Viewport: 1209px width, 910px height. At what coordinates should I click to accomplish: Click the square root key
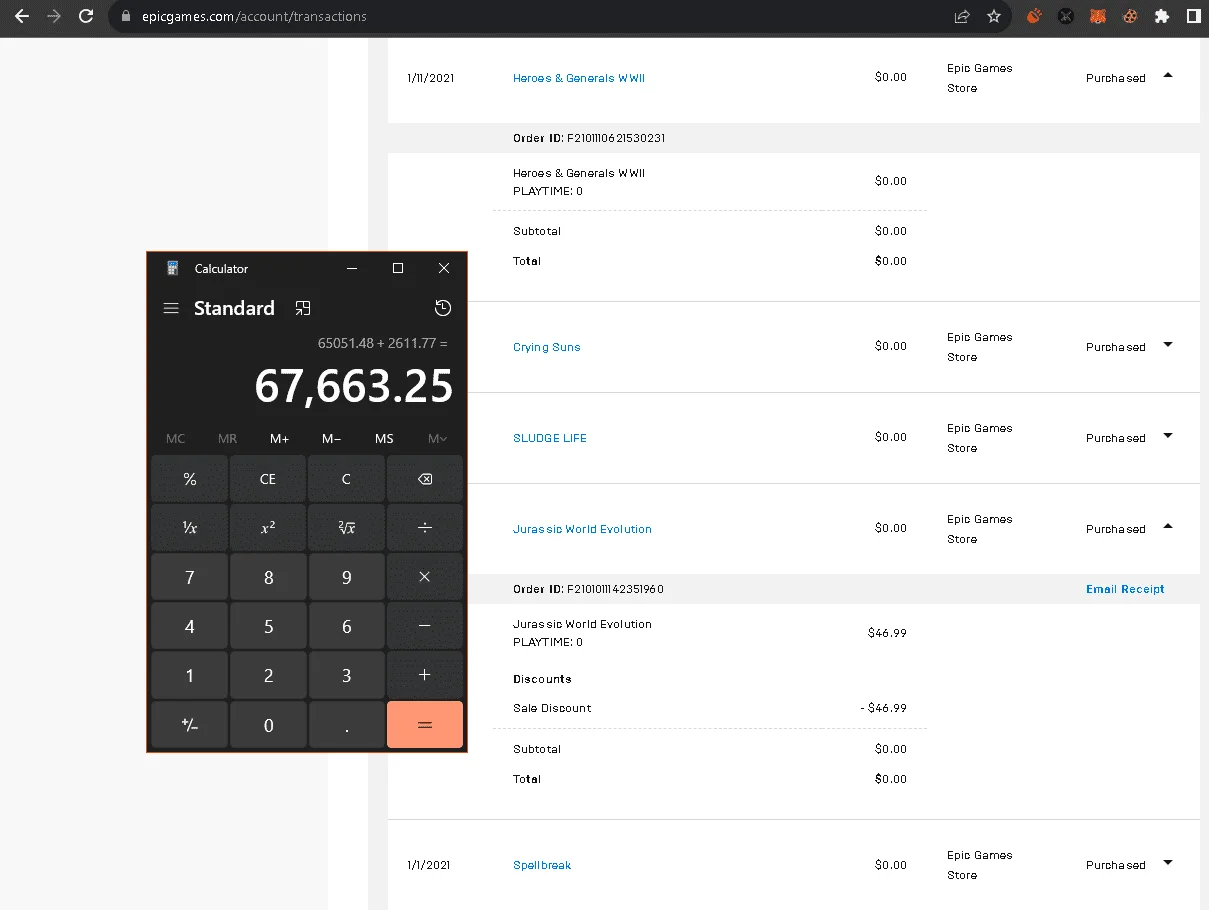[x=346, y=528]
